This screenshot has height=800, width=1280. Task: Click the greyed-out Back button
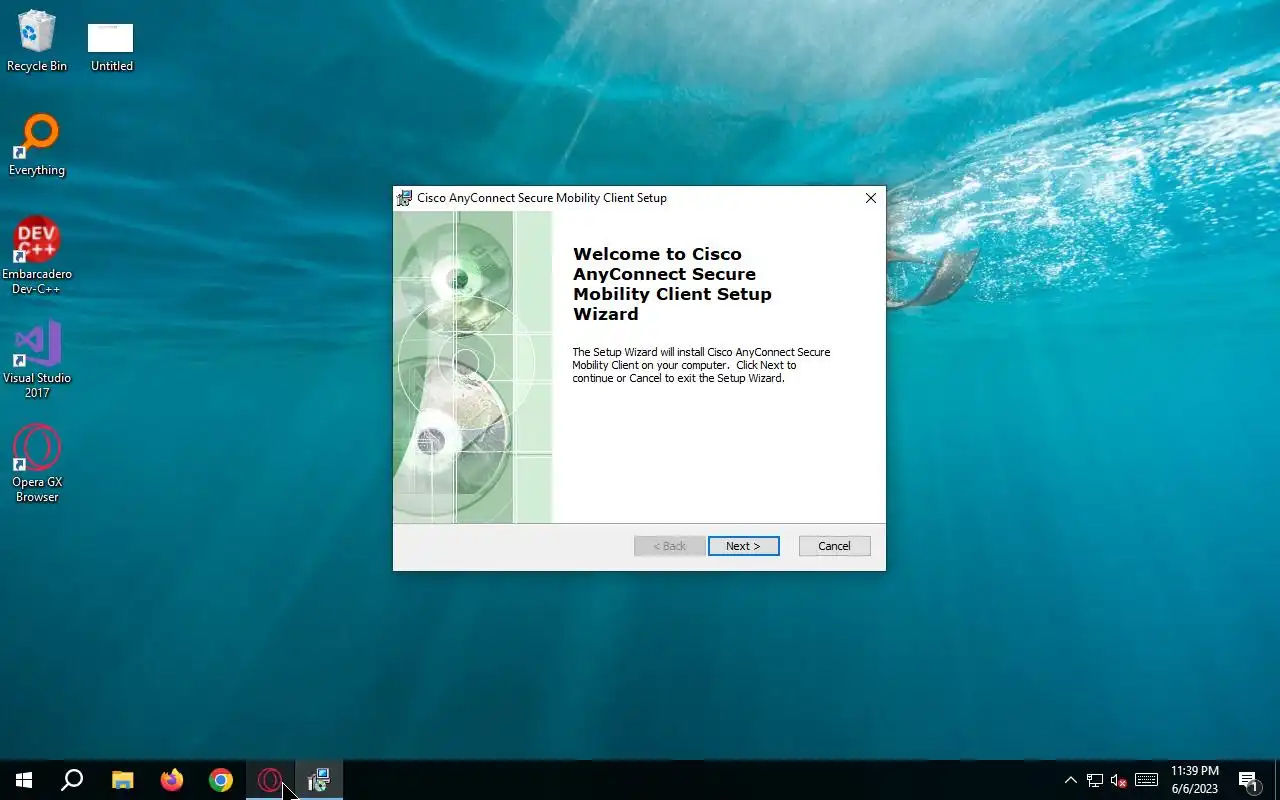(x=669, y=546)
